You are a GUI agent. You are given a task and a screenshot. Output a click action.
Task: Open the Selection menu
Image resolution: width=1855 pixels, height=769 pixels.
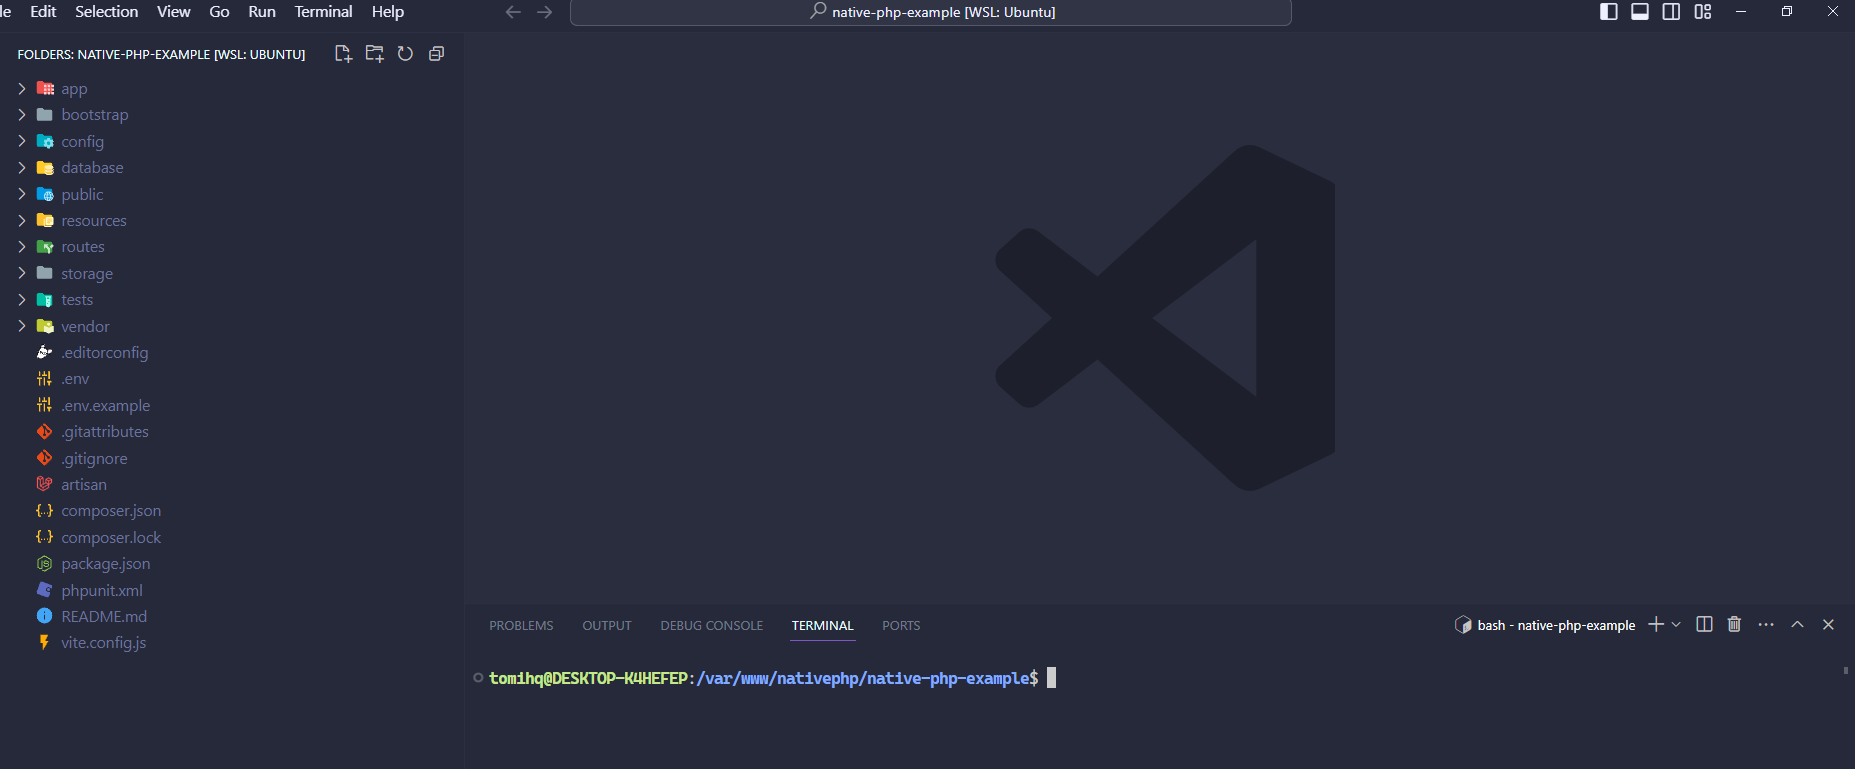(107, 12)
